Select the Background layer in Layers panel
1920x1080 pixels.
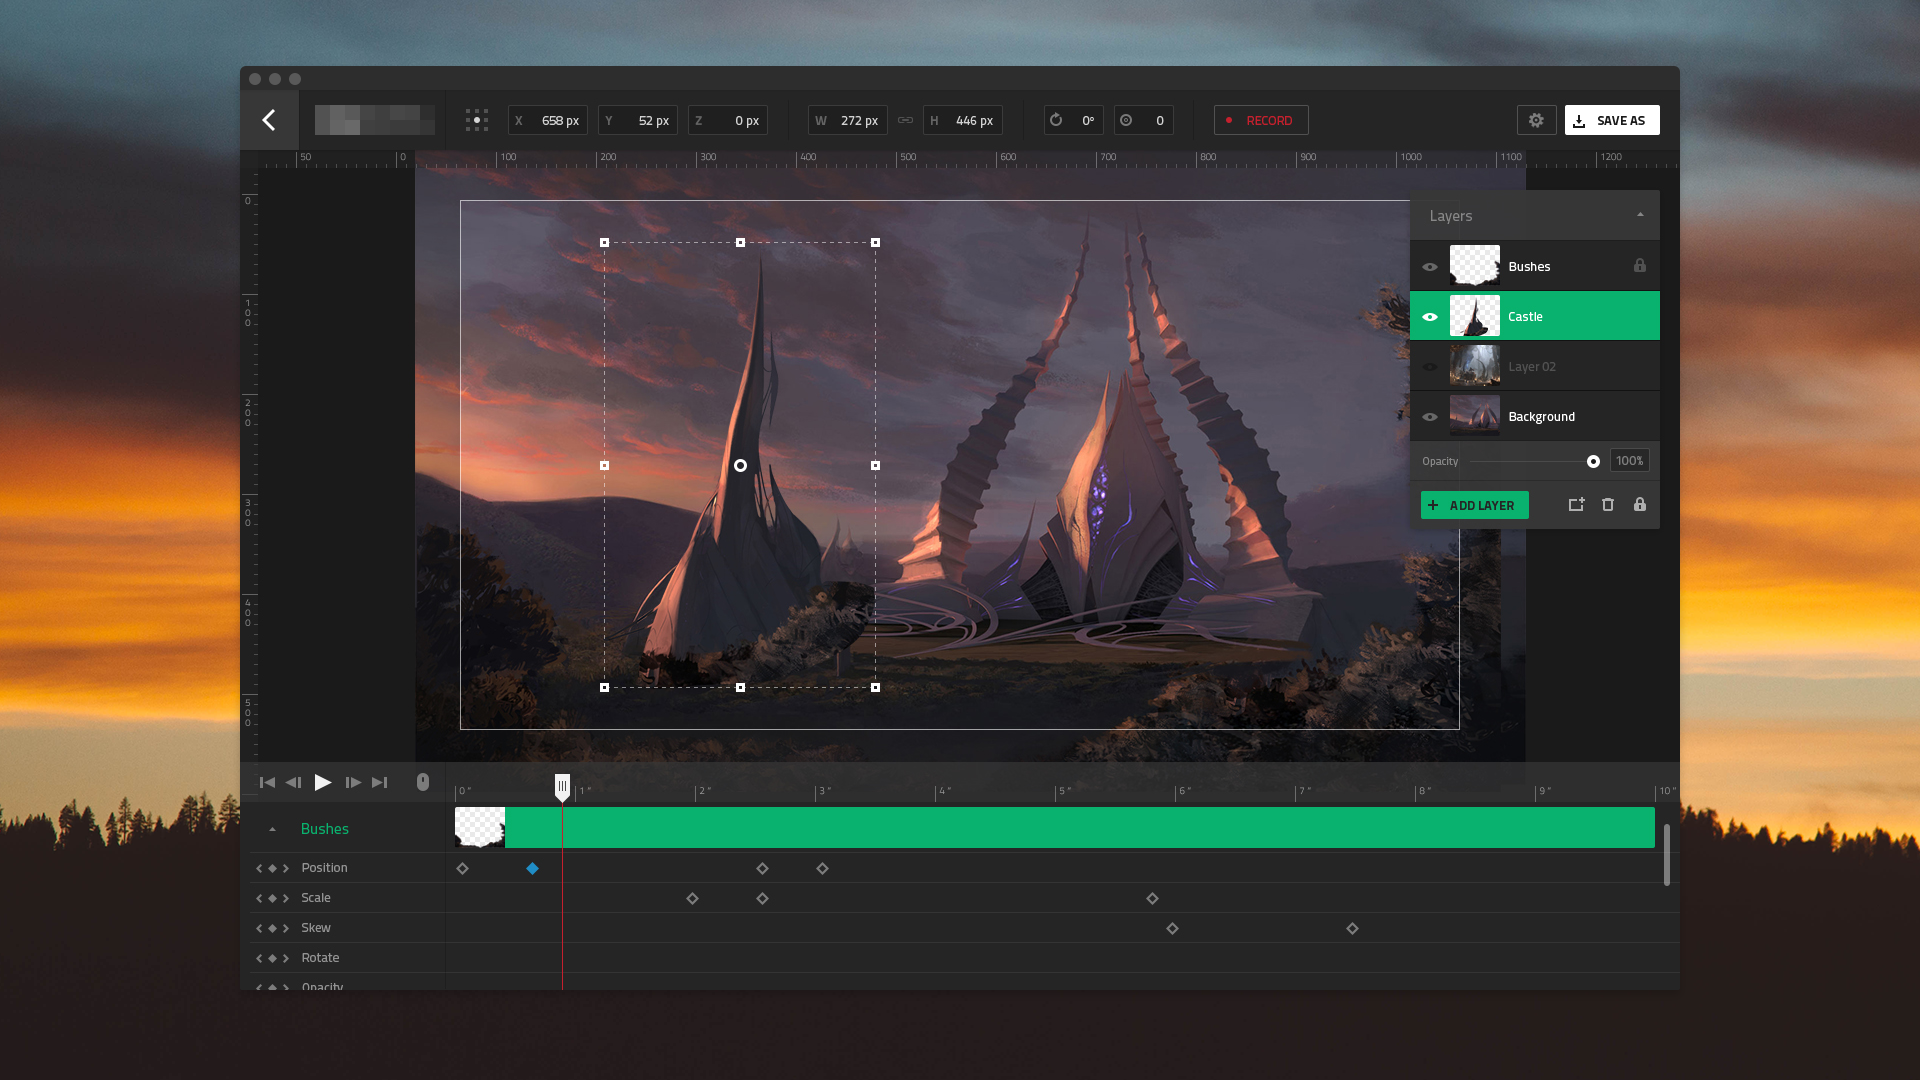[1540, 415]
